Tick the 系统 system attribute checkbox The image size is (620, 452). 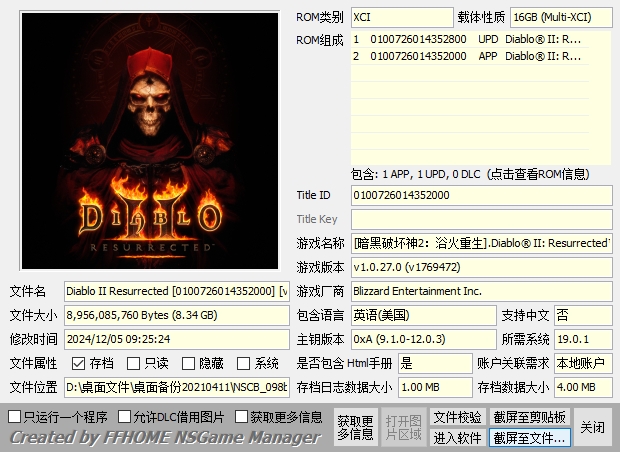[244, 363]
